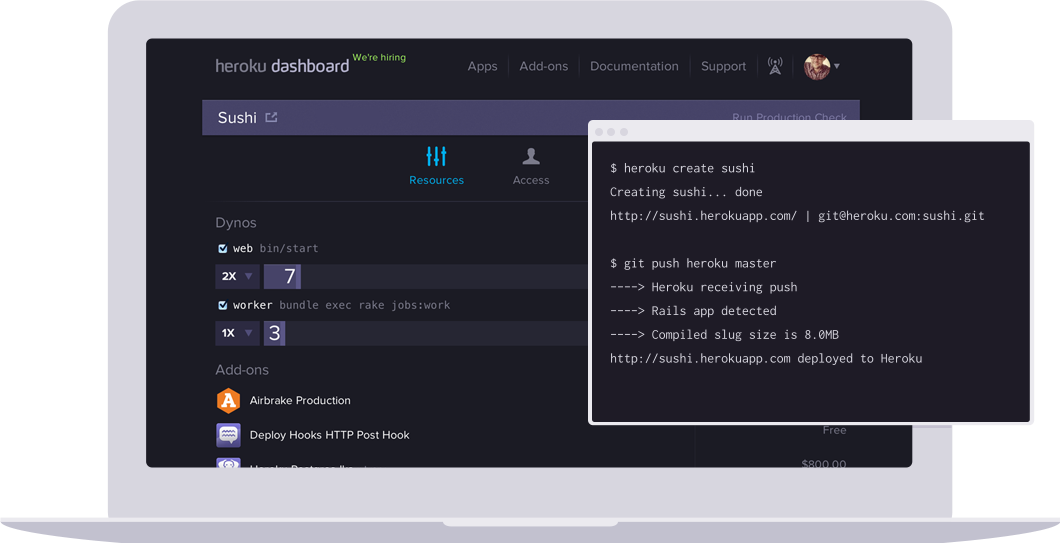Click the '$ git push heroku master' terminal line
The width and height of the screenshot is (1060, 543).
(x=693, y=263)
